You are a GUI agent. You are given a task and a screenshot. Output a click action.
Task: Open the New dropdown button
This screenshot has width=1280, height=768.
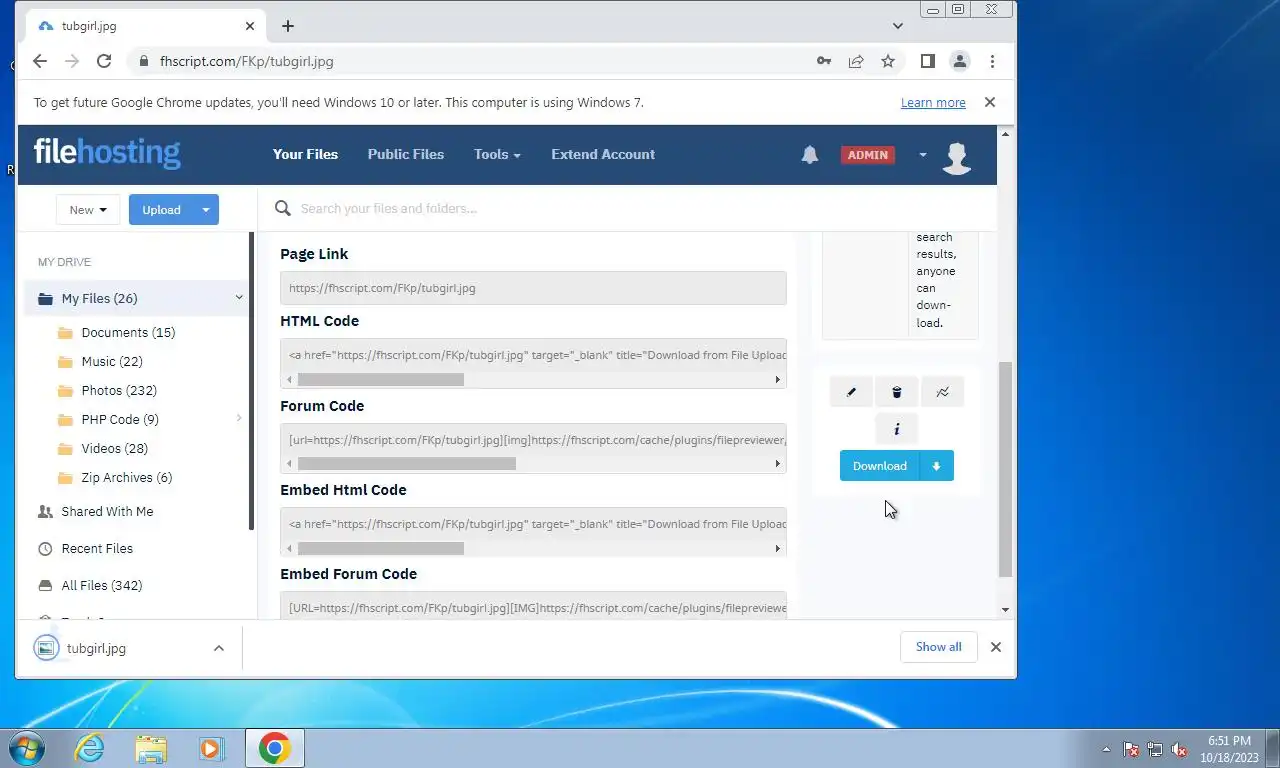(x=88, y=210)
